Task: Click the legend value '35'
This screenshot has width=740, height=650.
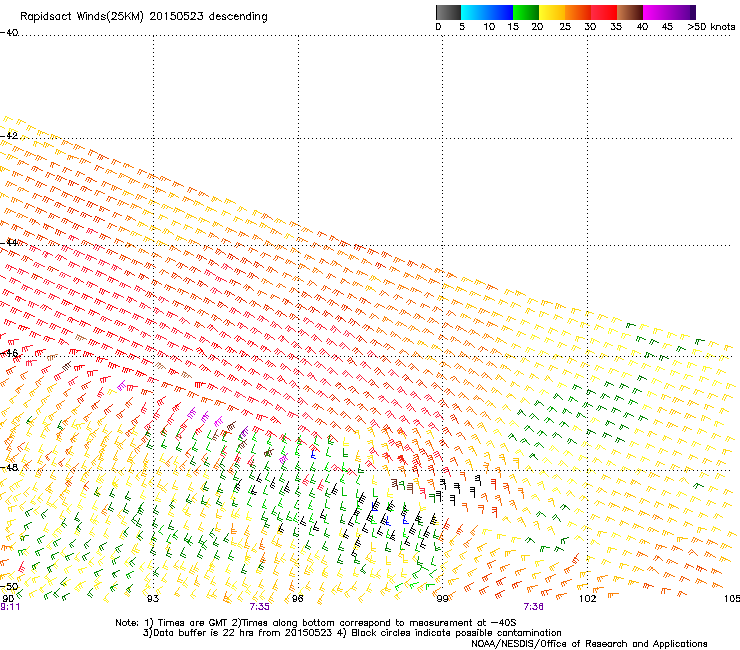Action: click(616, 26)
